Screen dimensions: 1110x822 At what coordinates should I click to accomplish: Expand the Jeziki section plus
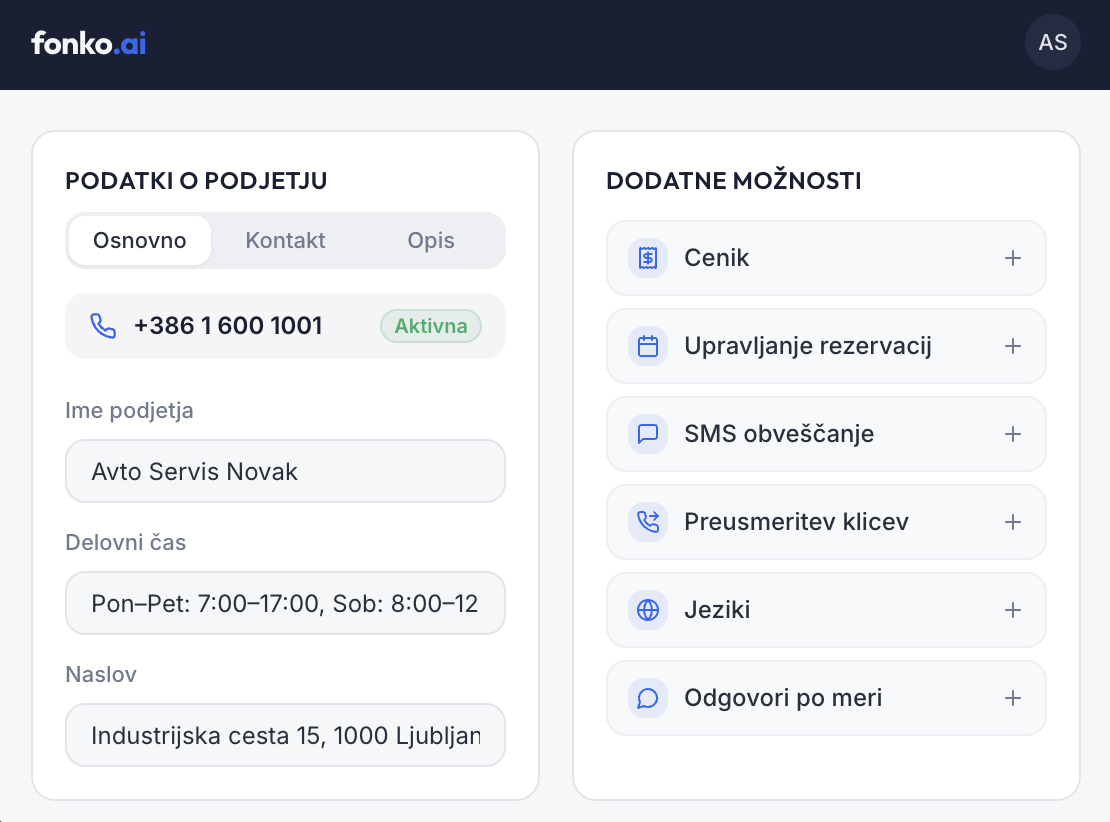pyautogui.click(x=1013, y=610)
